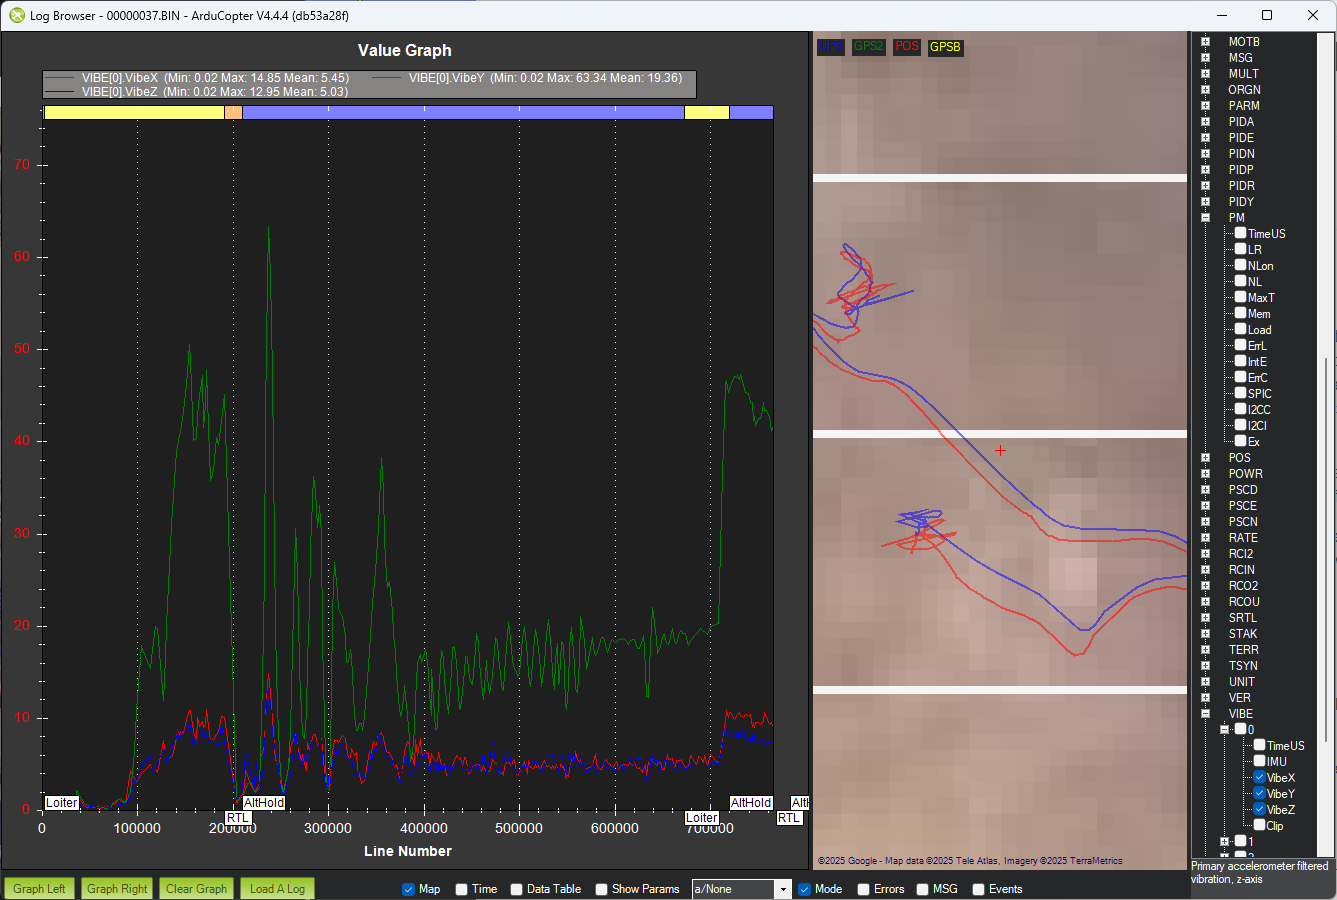The image size is (1337, 900).
Task: Select the POWR item in log tree
Action: click(x=1245, y=474)
